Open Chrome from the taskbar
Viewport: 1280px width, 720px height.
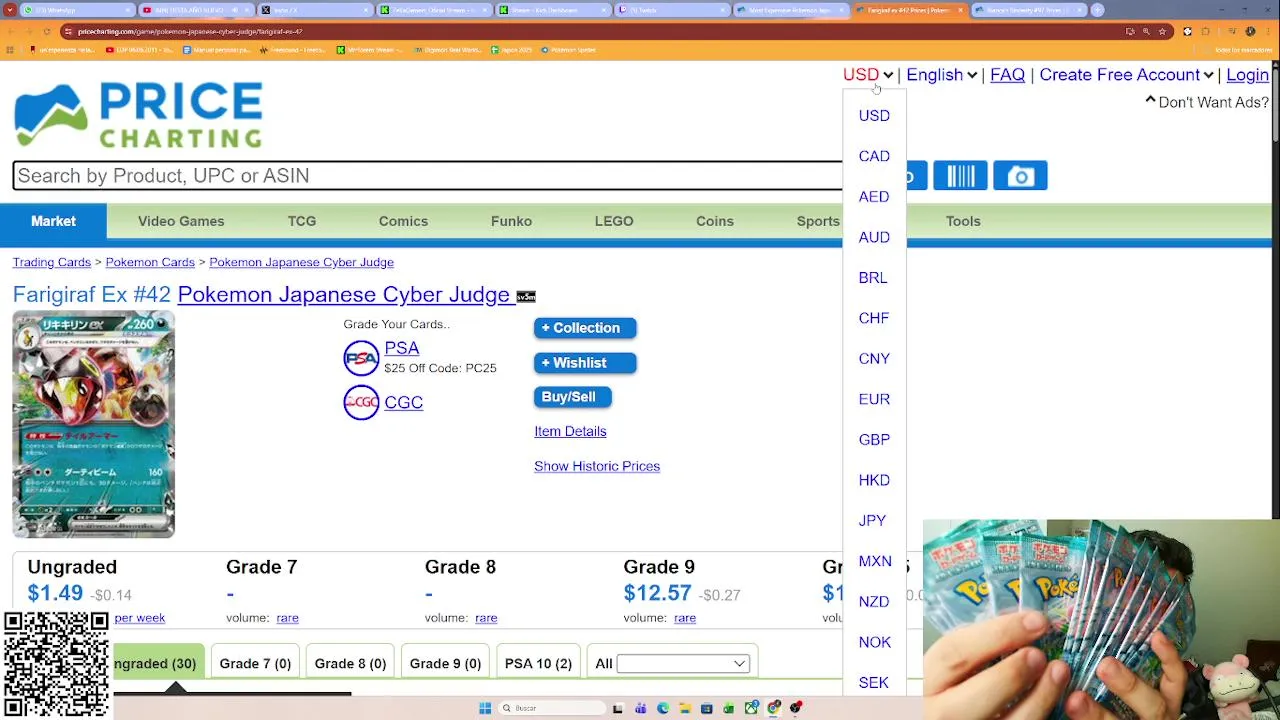click(x=774, y=708)
